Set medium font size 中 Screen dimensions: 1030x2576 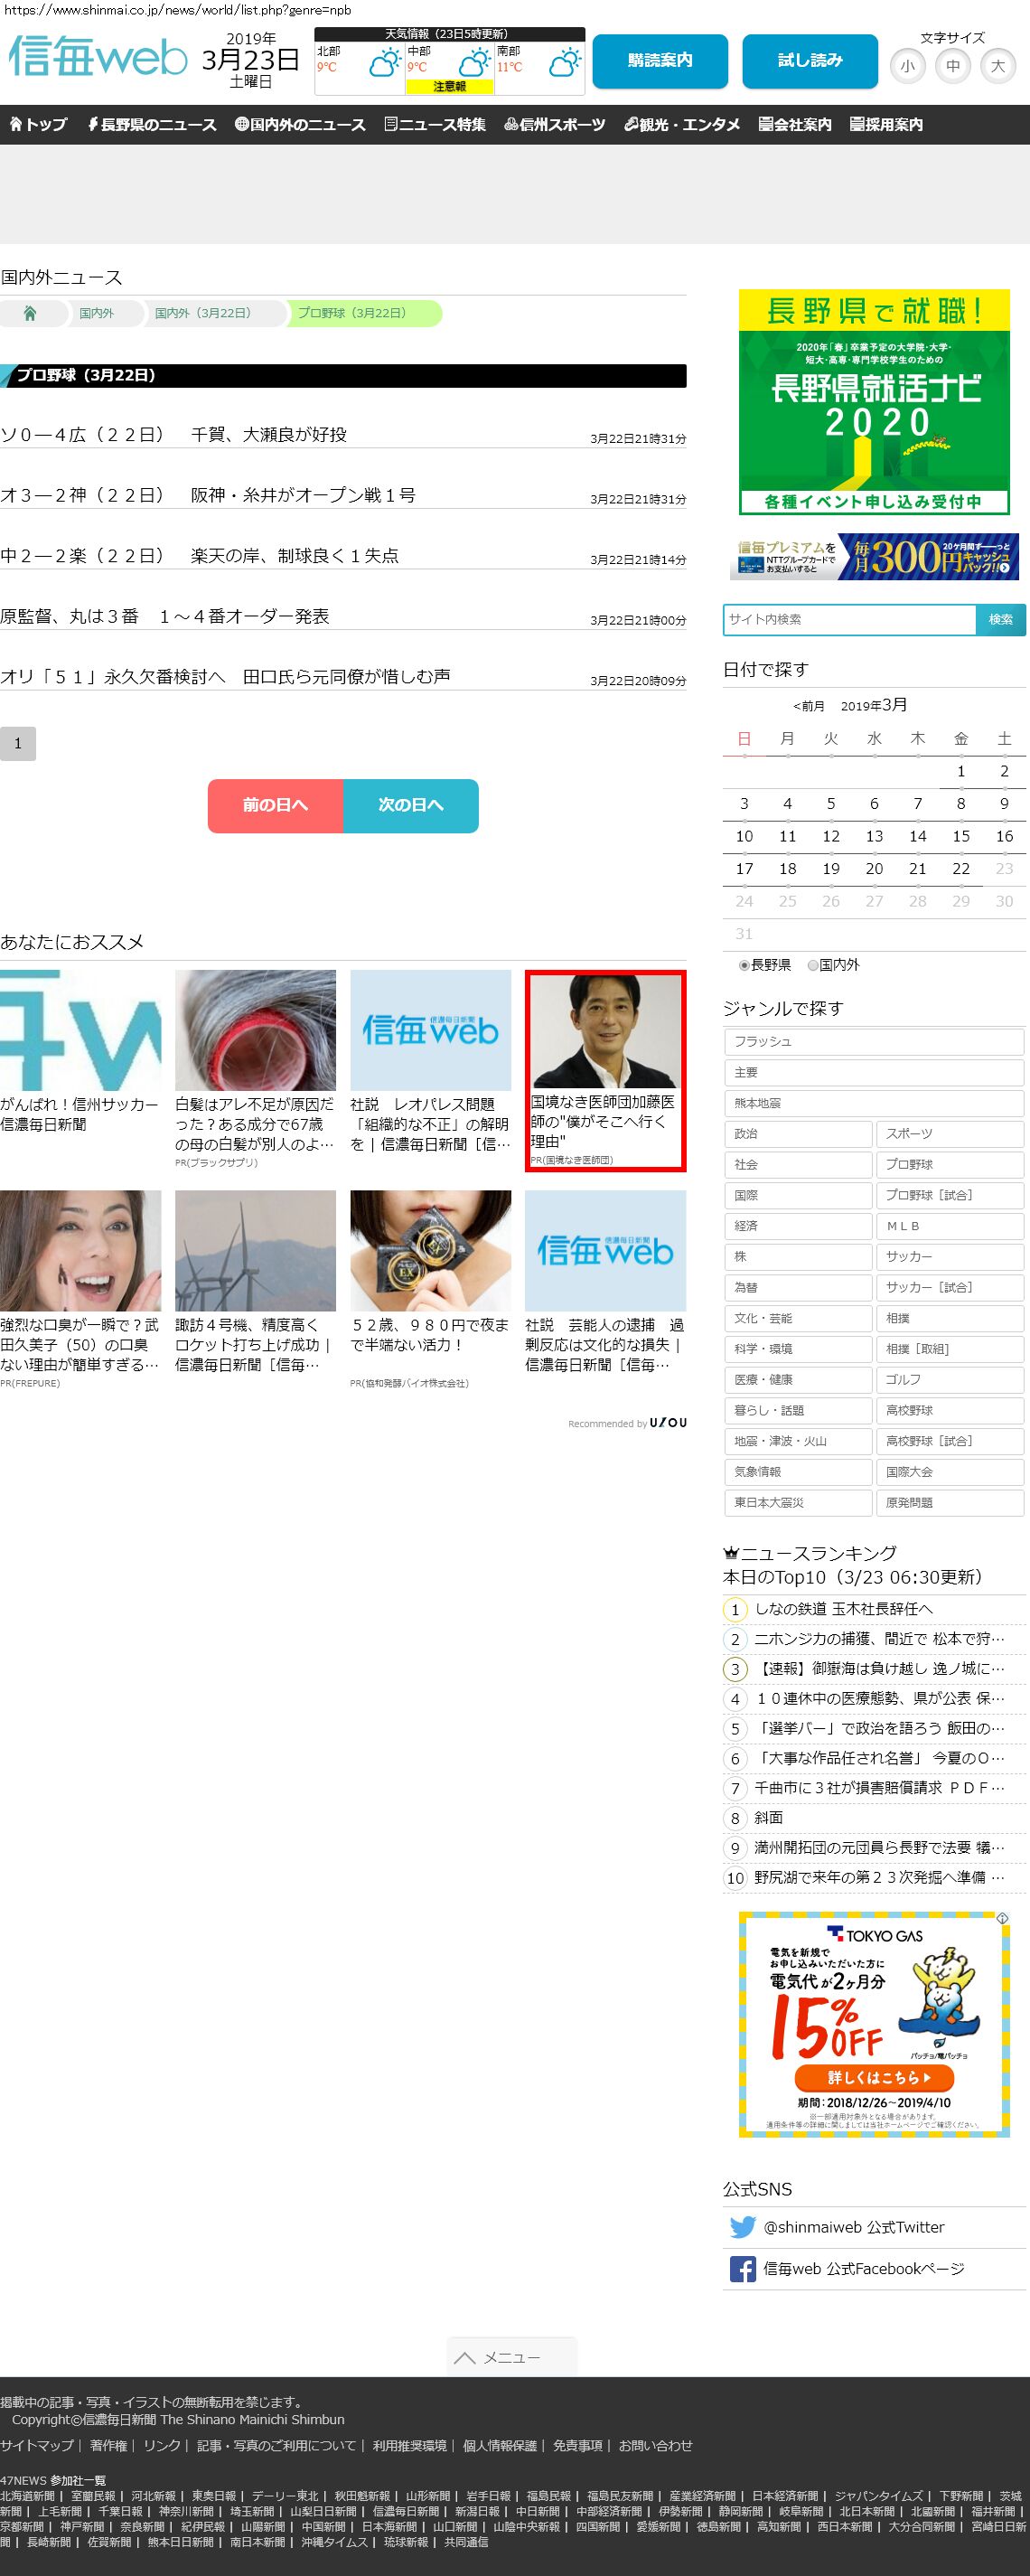click(x=952, y=67)
